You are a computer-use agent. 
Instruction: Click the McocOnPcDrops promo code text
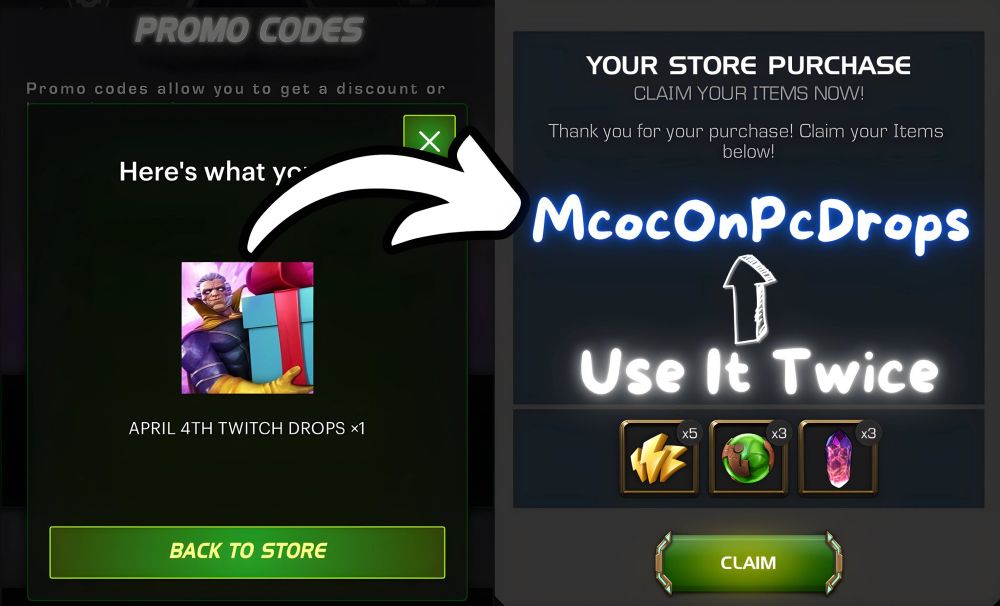751,222
